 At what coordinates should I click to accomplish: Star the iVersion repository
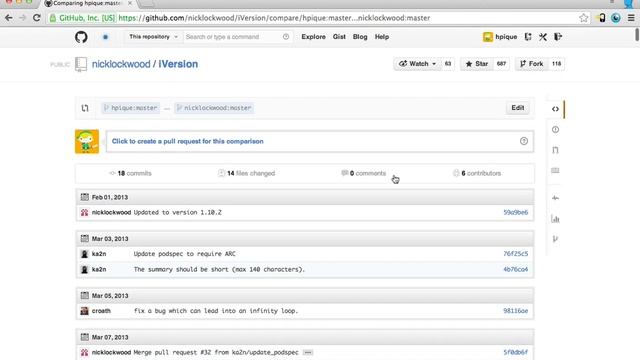pos(477,64)
